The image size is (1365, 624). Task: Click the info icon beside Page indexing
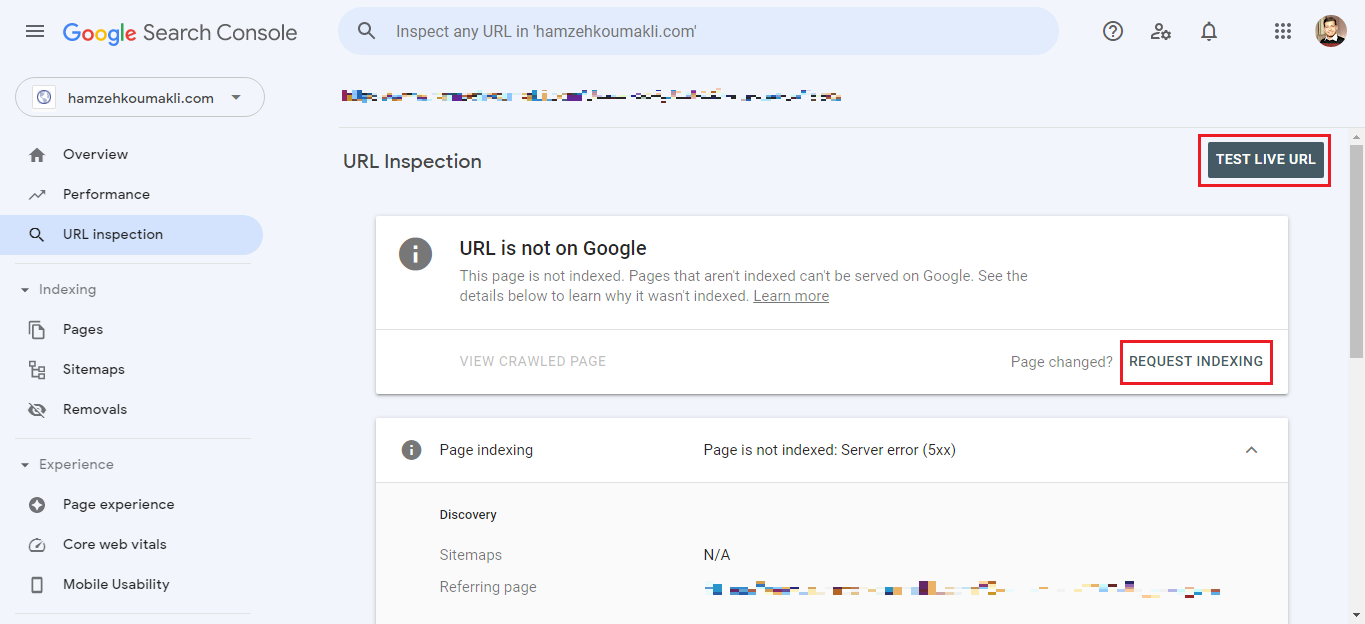(411, 450)
